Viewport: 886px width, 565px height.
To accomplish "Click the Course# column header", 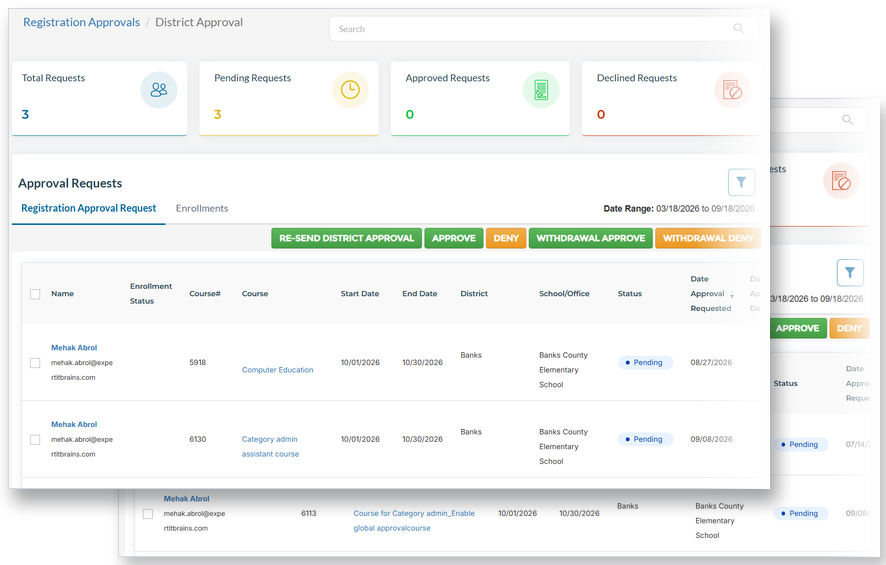I will click(x=205, y=294).
